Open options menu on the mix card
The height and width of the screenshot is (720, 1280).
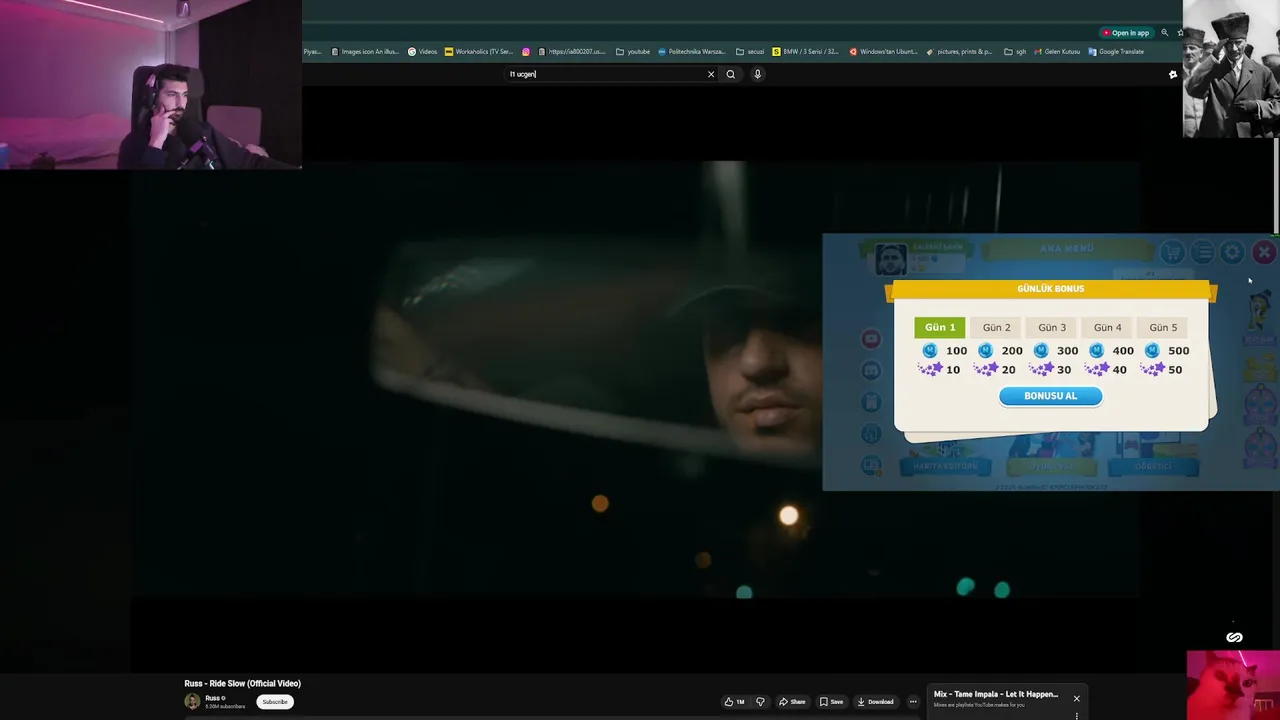(1076, 716)
